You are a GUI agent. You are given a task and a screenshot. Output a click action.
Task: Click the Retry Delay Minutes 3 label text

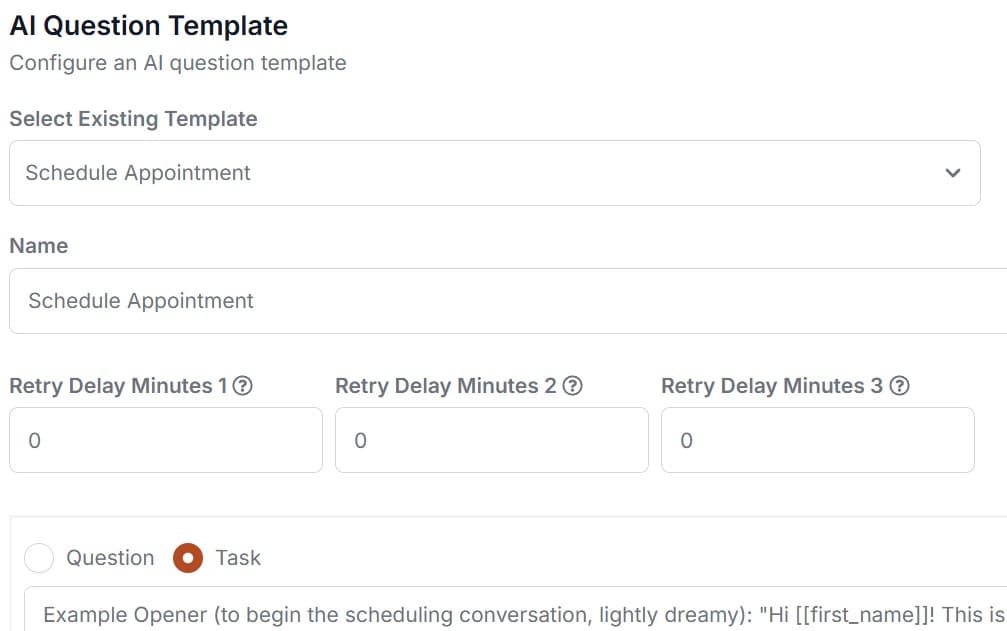(772, 386)
